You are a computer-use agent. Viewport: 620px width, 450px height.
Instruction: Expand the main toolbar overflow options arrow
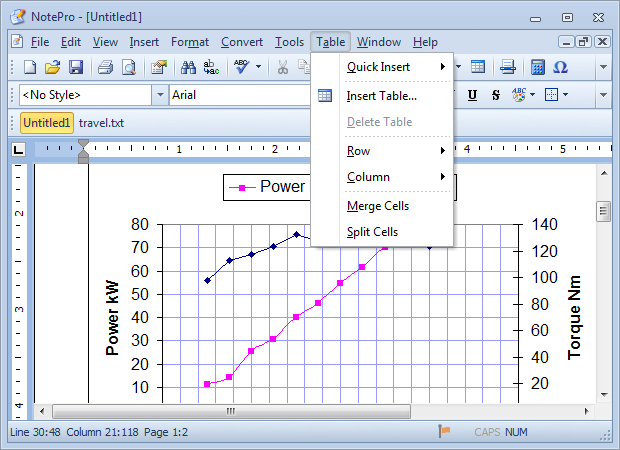coord(603,67)
